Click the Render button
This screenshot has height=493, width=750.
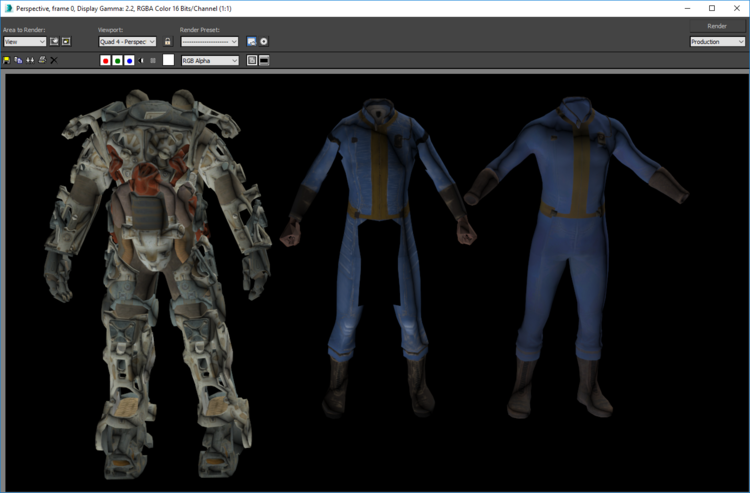[x=717, y=26]
